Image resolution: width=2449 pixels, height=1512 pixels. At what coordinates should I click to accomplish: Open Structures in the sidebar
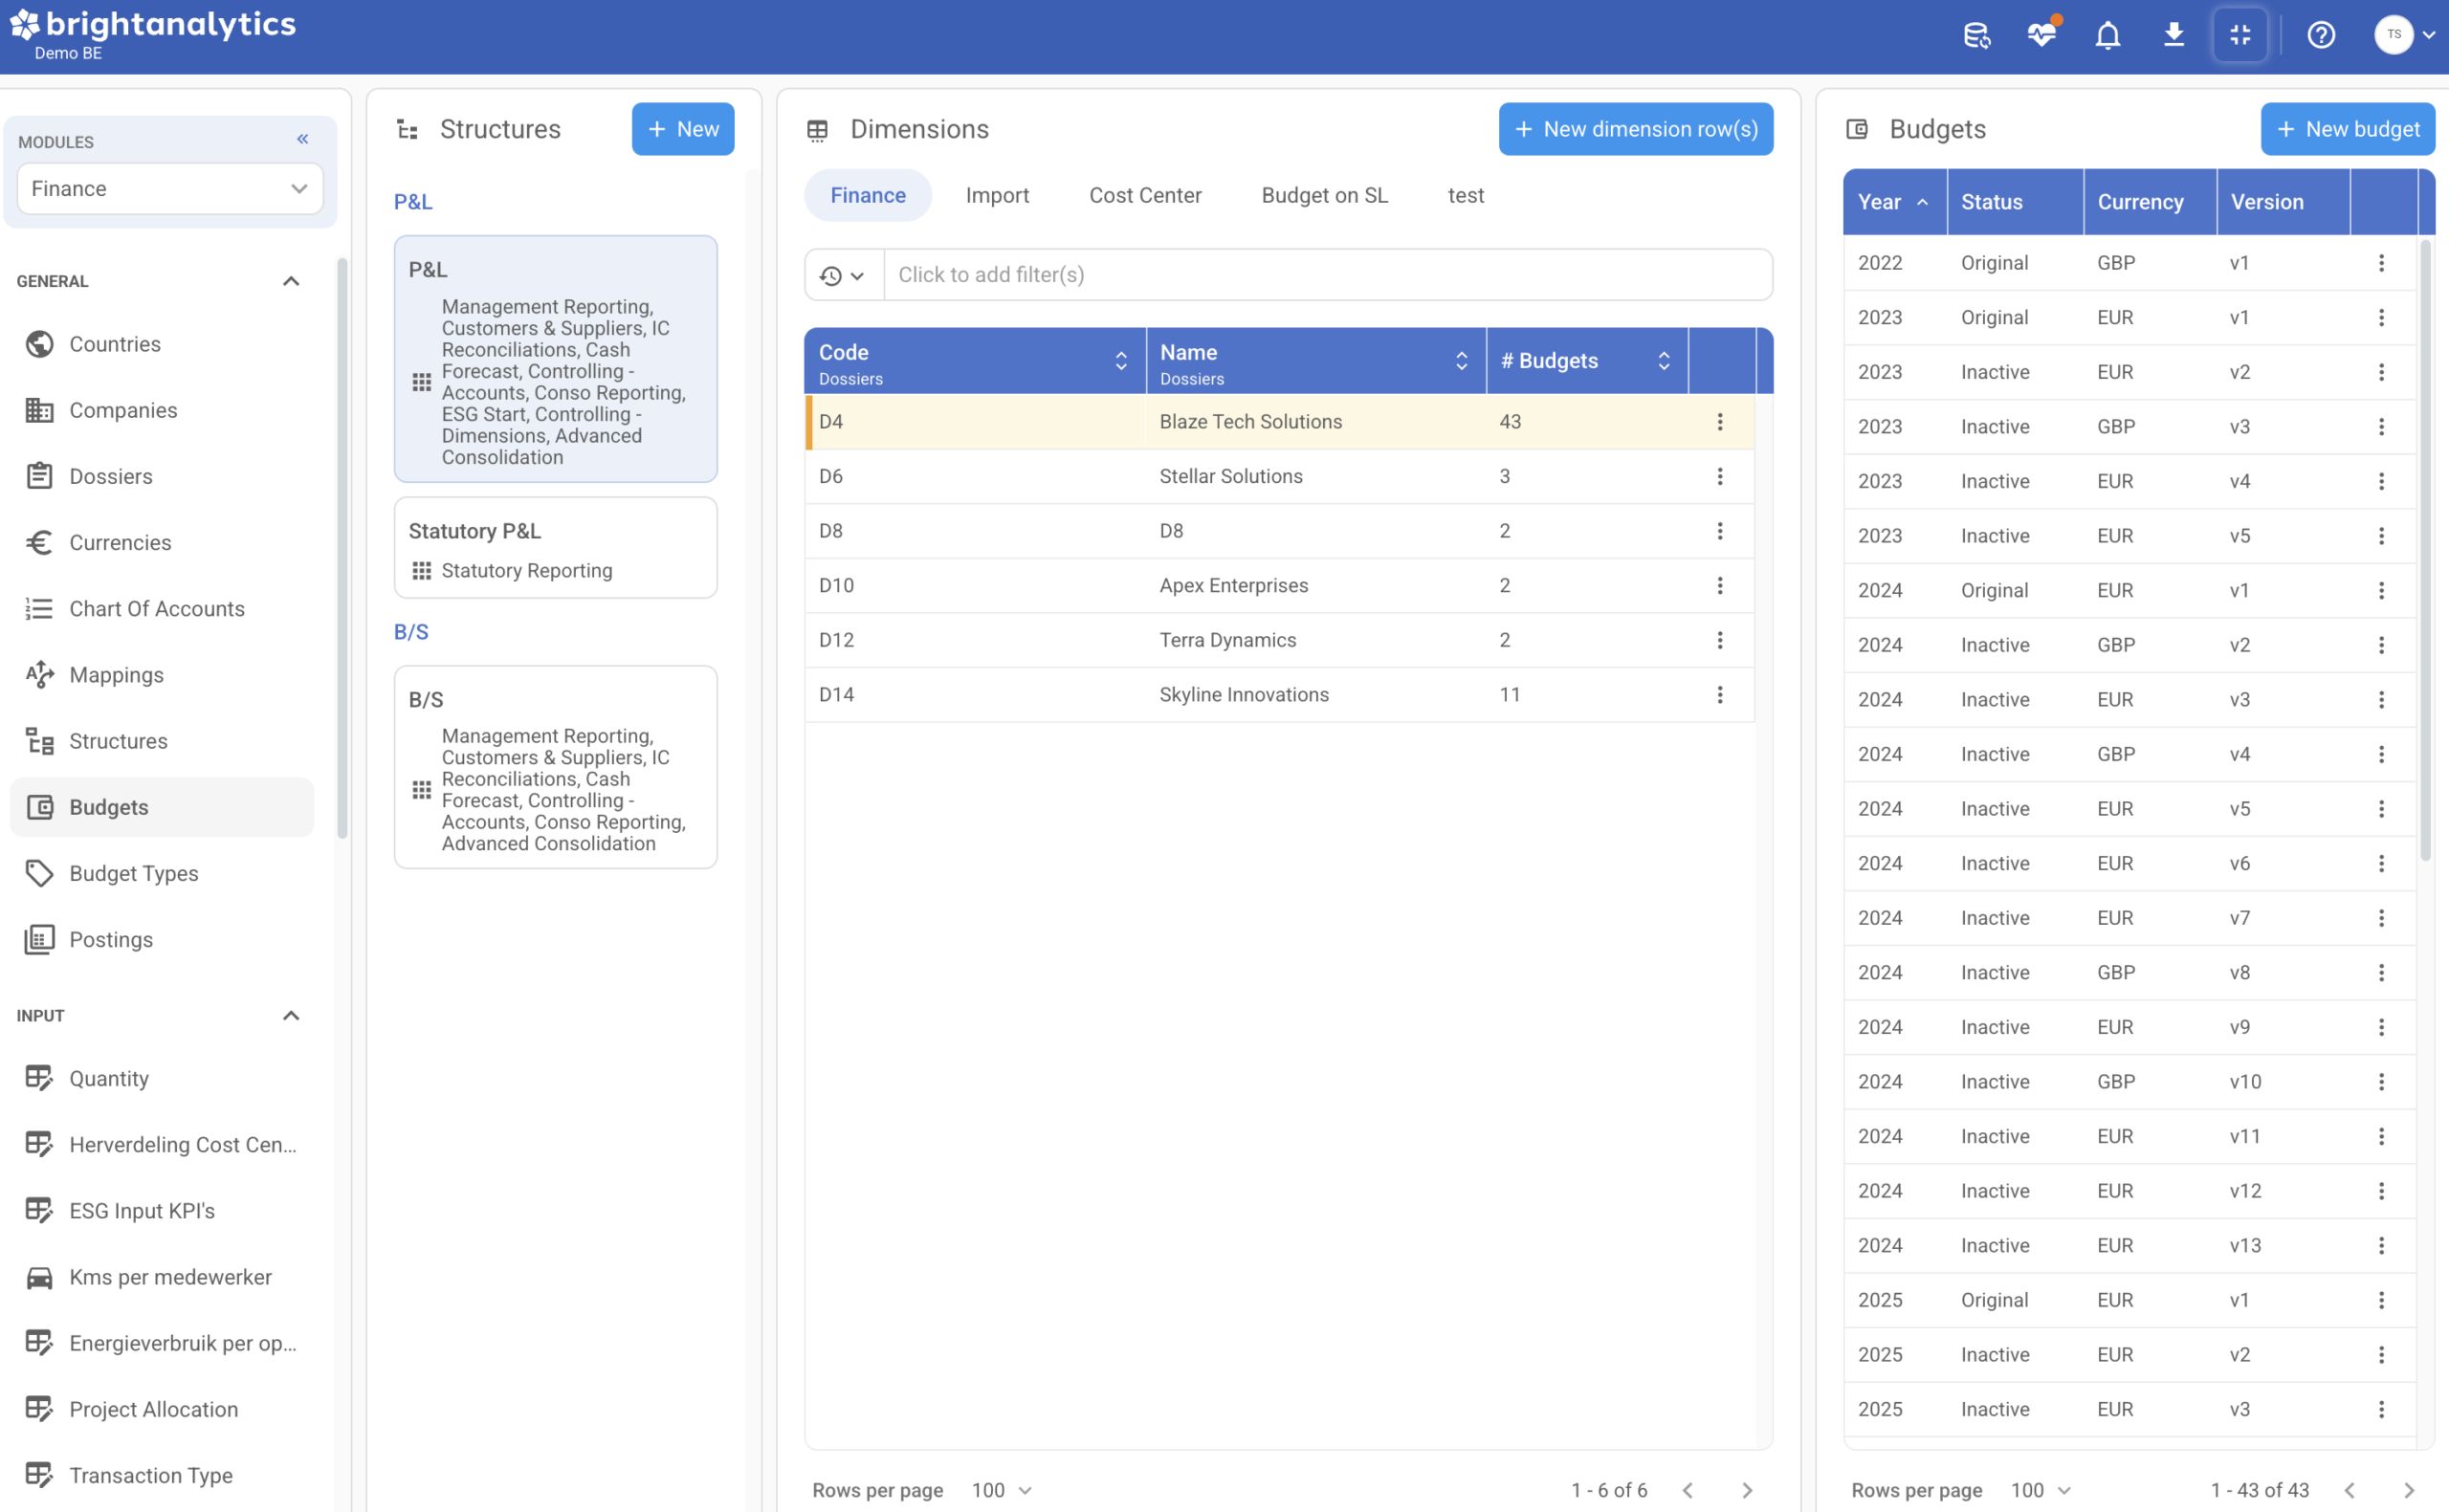point(161,741)
